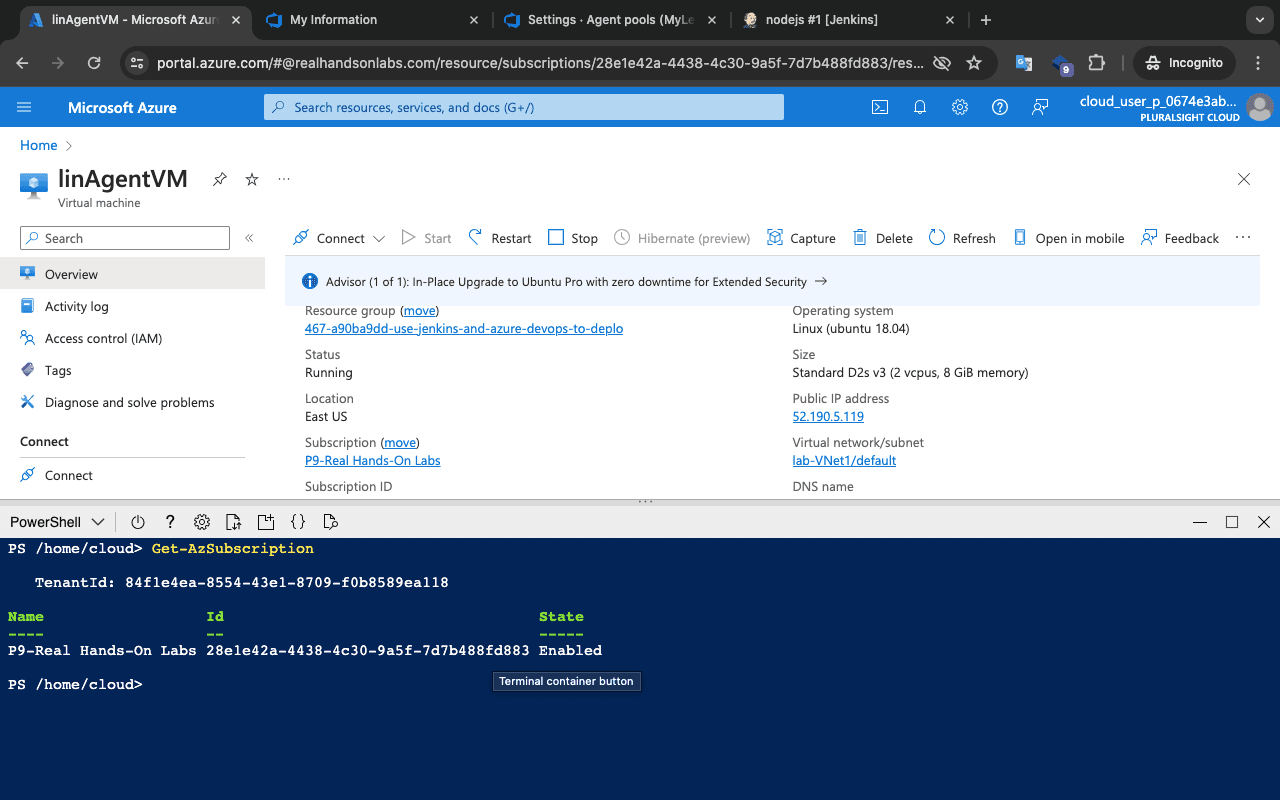1280x800 pixels.
Task: Open Tags in the resource menu
Action: (x=132, y=370)
